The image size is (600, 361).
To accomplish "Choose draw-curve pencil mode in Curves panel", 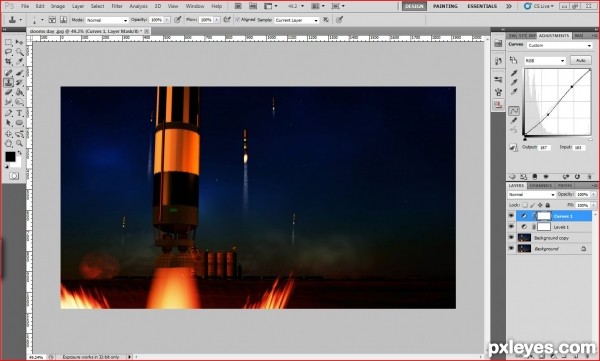I will [x=514, y=120].
